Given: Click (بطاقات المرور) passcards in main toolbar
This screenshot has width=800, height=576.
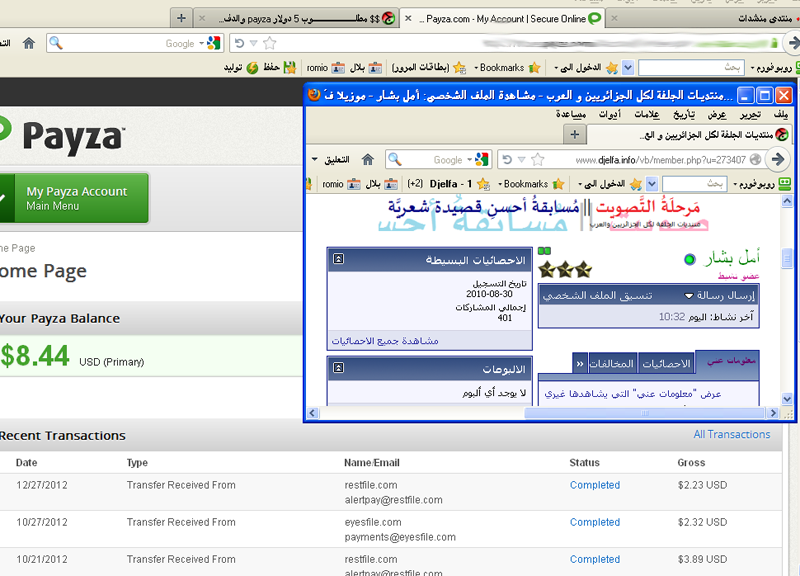Looking at the screenshot, I should (429, 67).
